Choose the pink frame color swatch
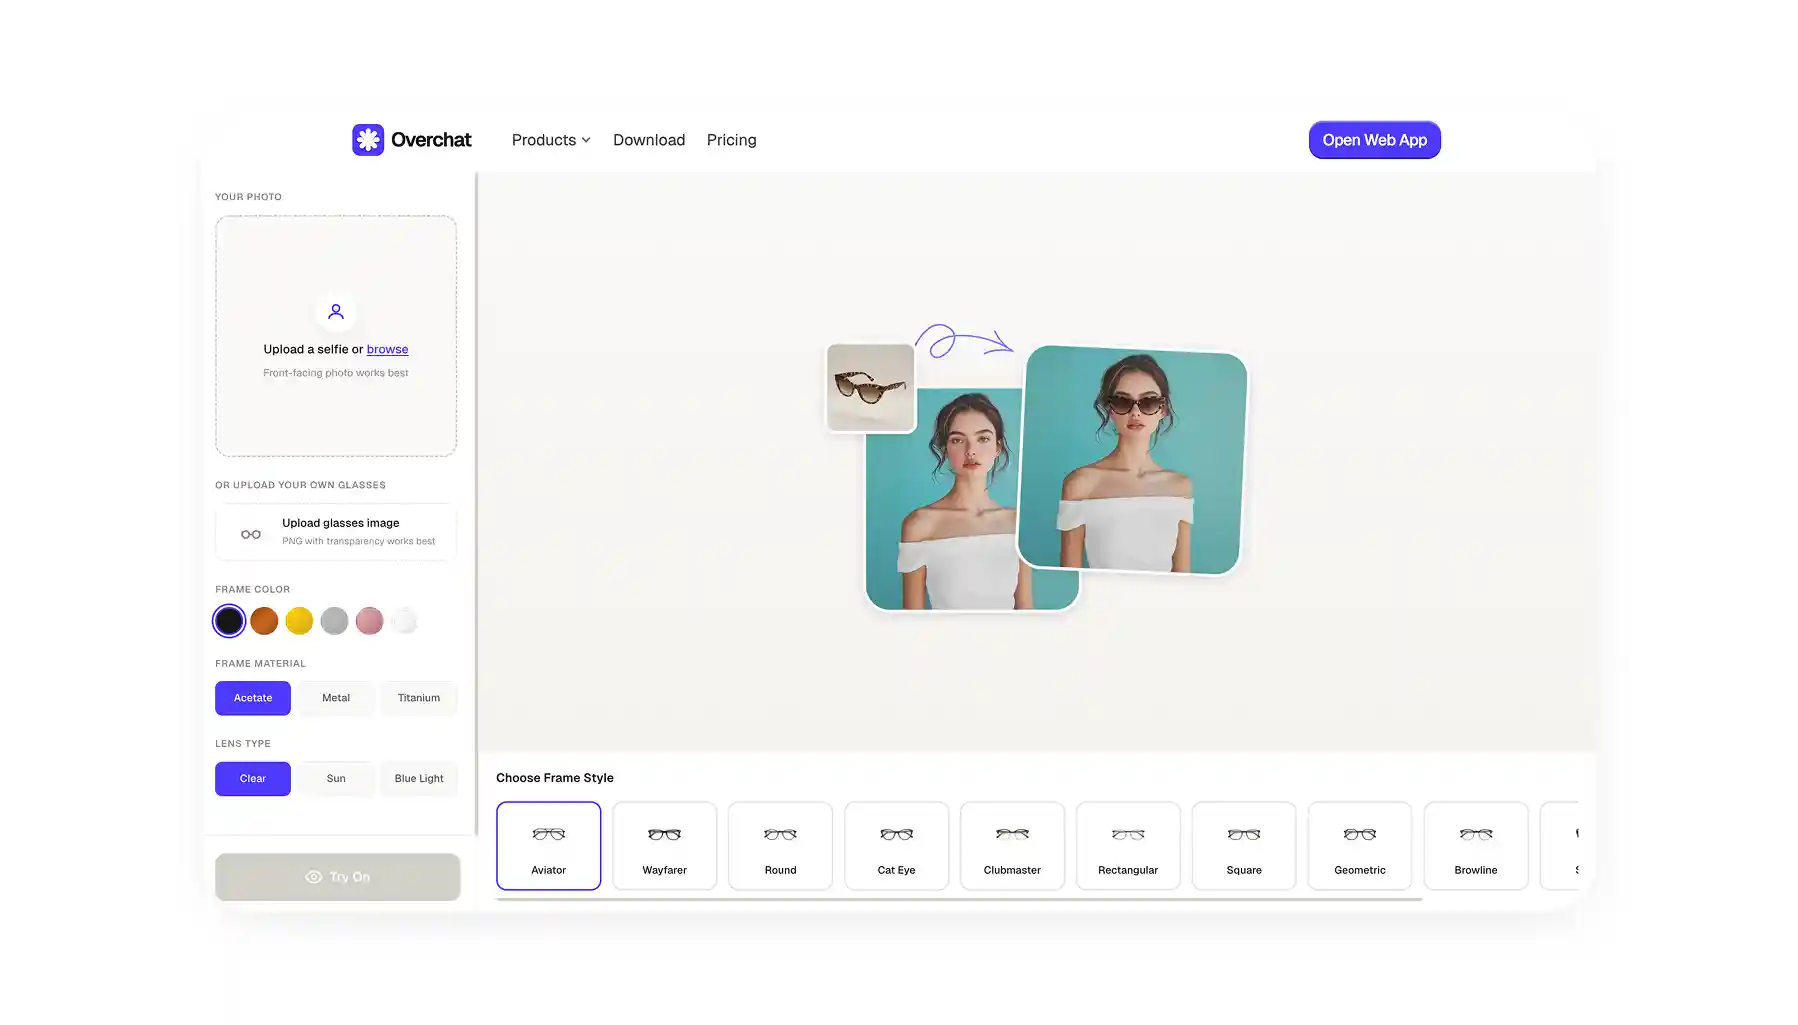The width and height of the screenshot is (1798, 1025). [x=369, y=620]
